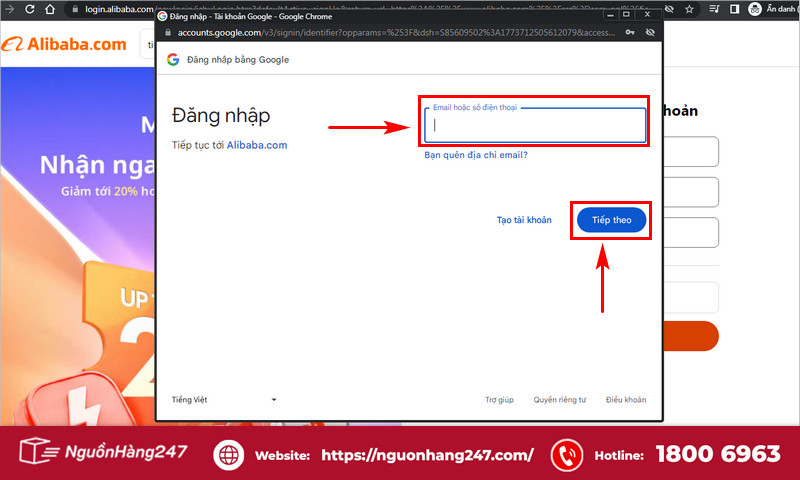Open the media control icon in the Alibaba browser toolbar
Screen dimensions: 800x480
[714, 9]
